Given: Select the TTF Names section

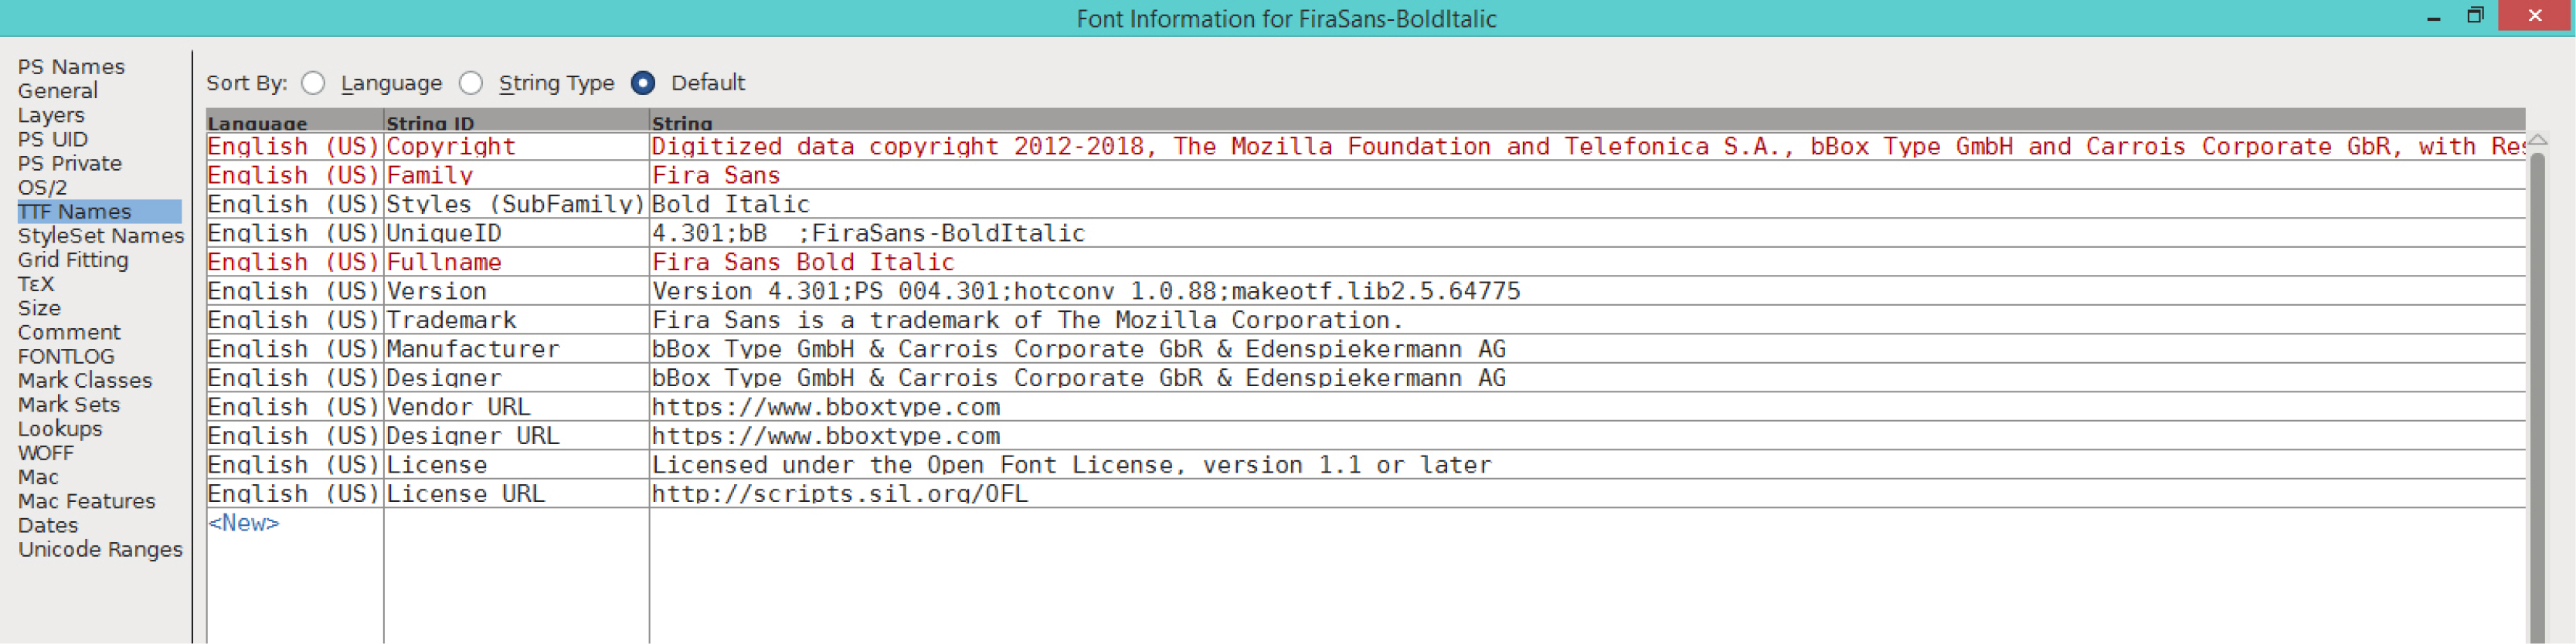Looking at the screenshot, I should pos(99,211).
